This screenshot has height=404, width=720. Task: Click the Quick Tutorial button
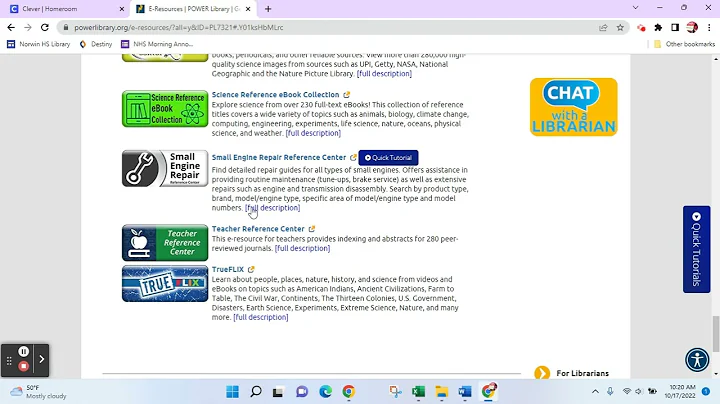coord(388,157)
